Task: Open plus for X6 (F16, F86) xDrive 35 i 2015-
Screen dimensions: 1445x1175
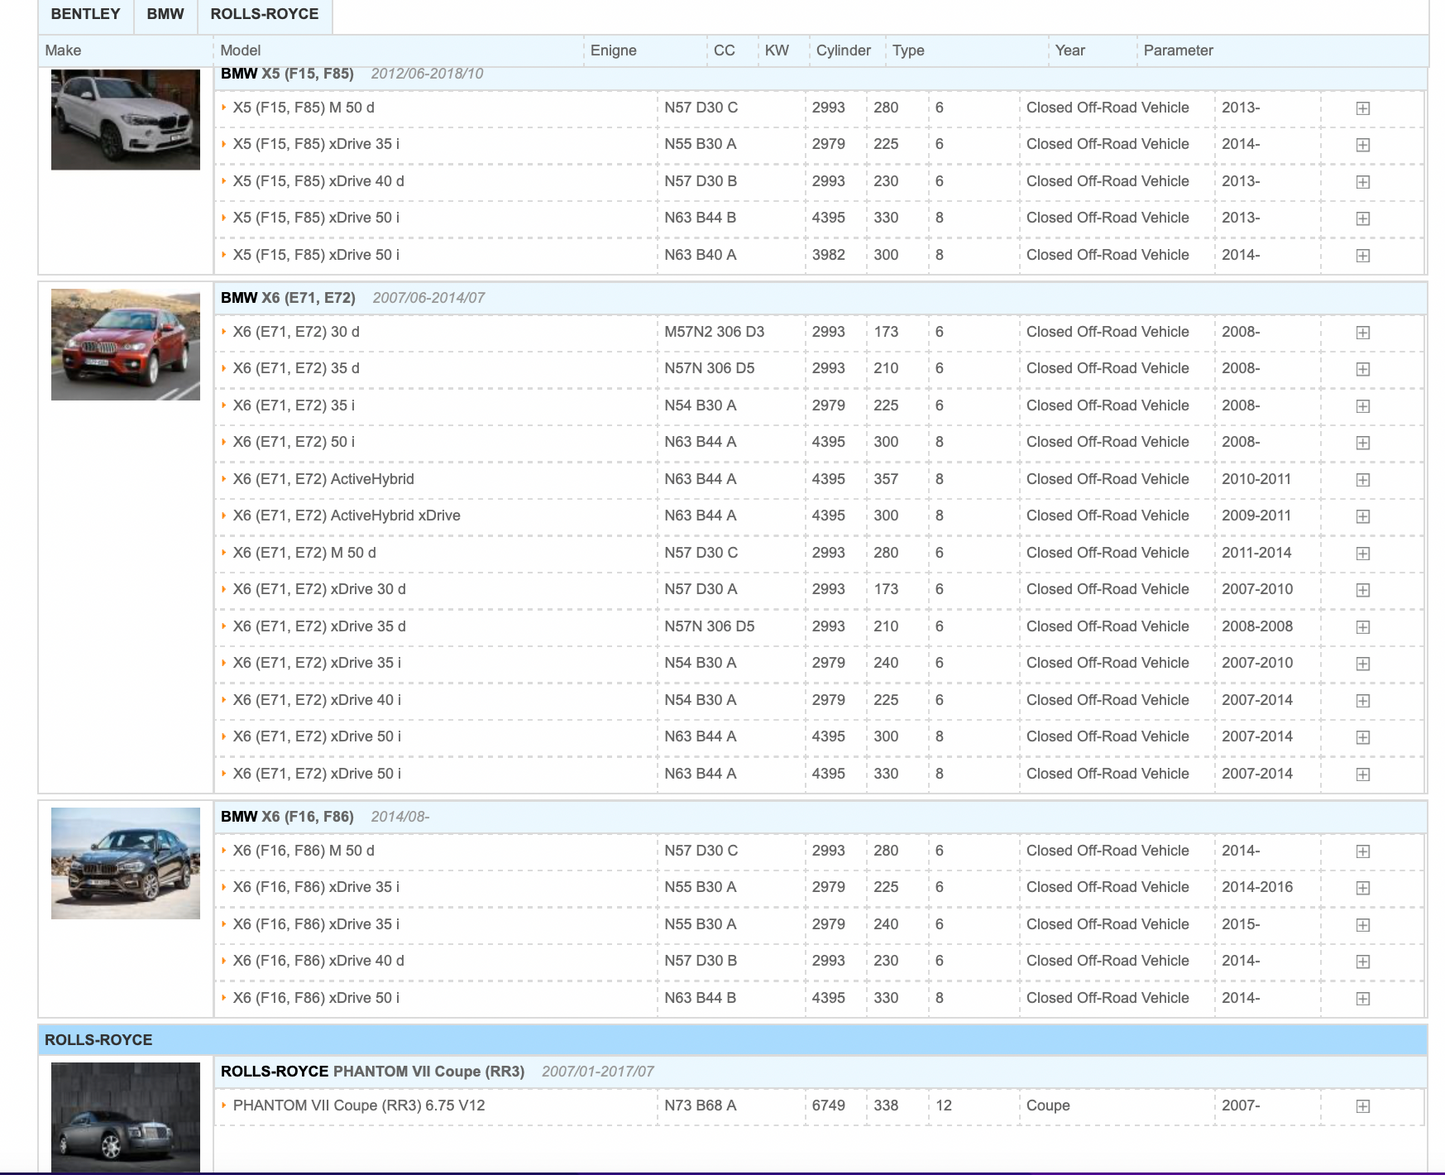Action: pyautogui.click(x=1363, y=925)
